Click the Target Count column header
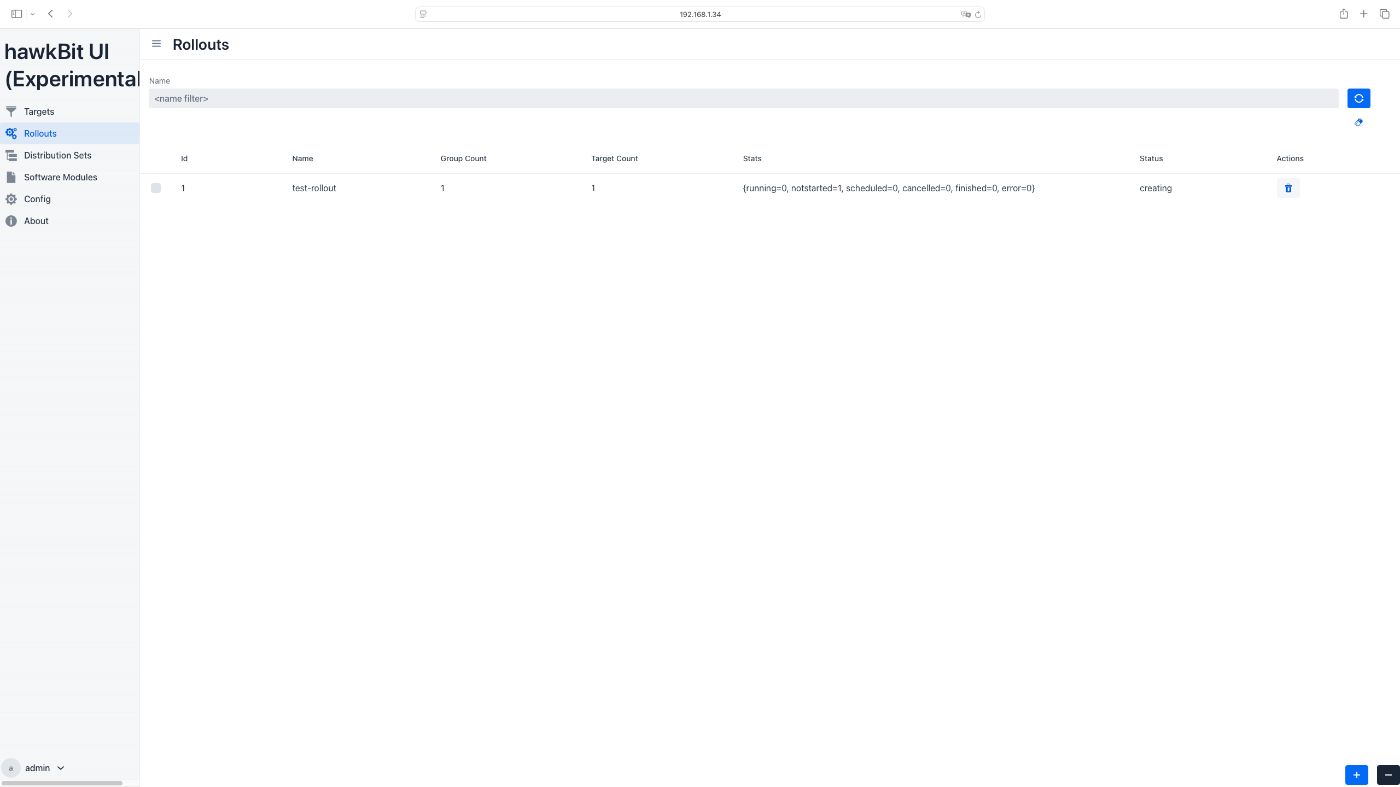This screenshot has height=787, width=1400. 614,159
